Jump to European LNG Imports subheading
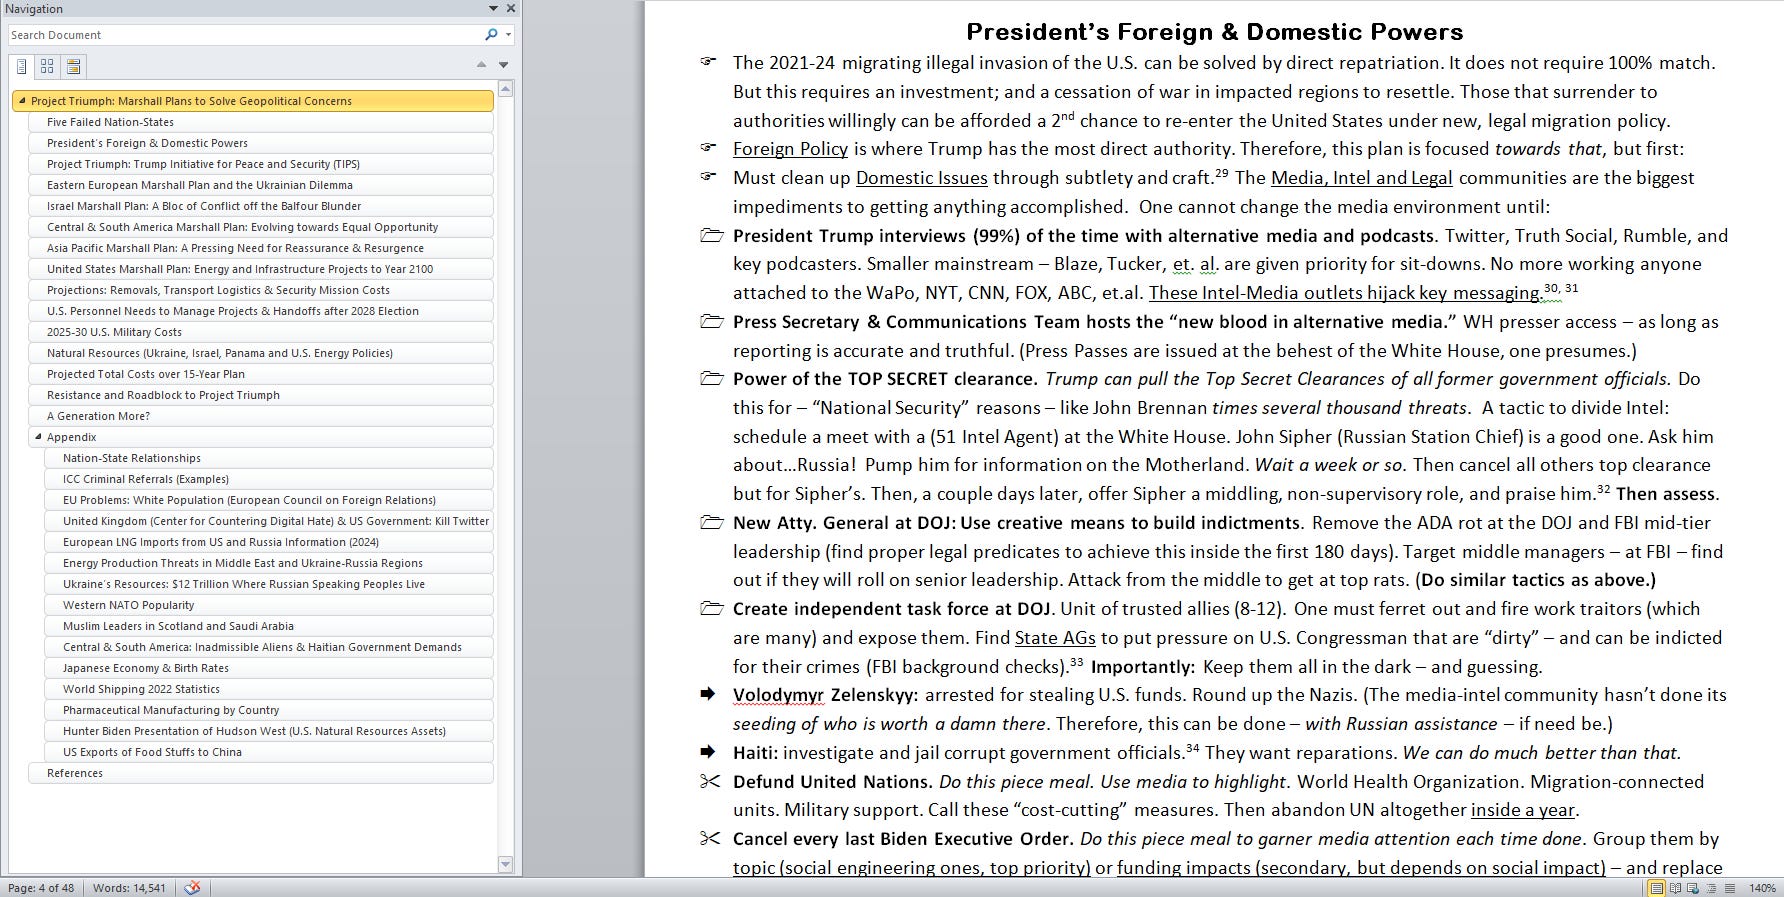1784x897 pixels. pos(269,542)
